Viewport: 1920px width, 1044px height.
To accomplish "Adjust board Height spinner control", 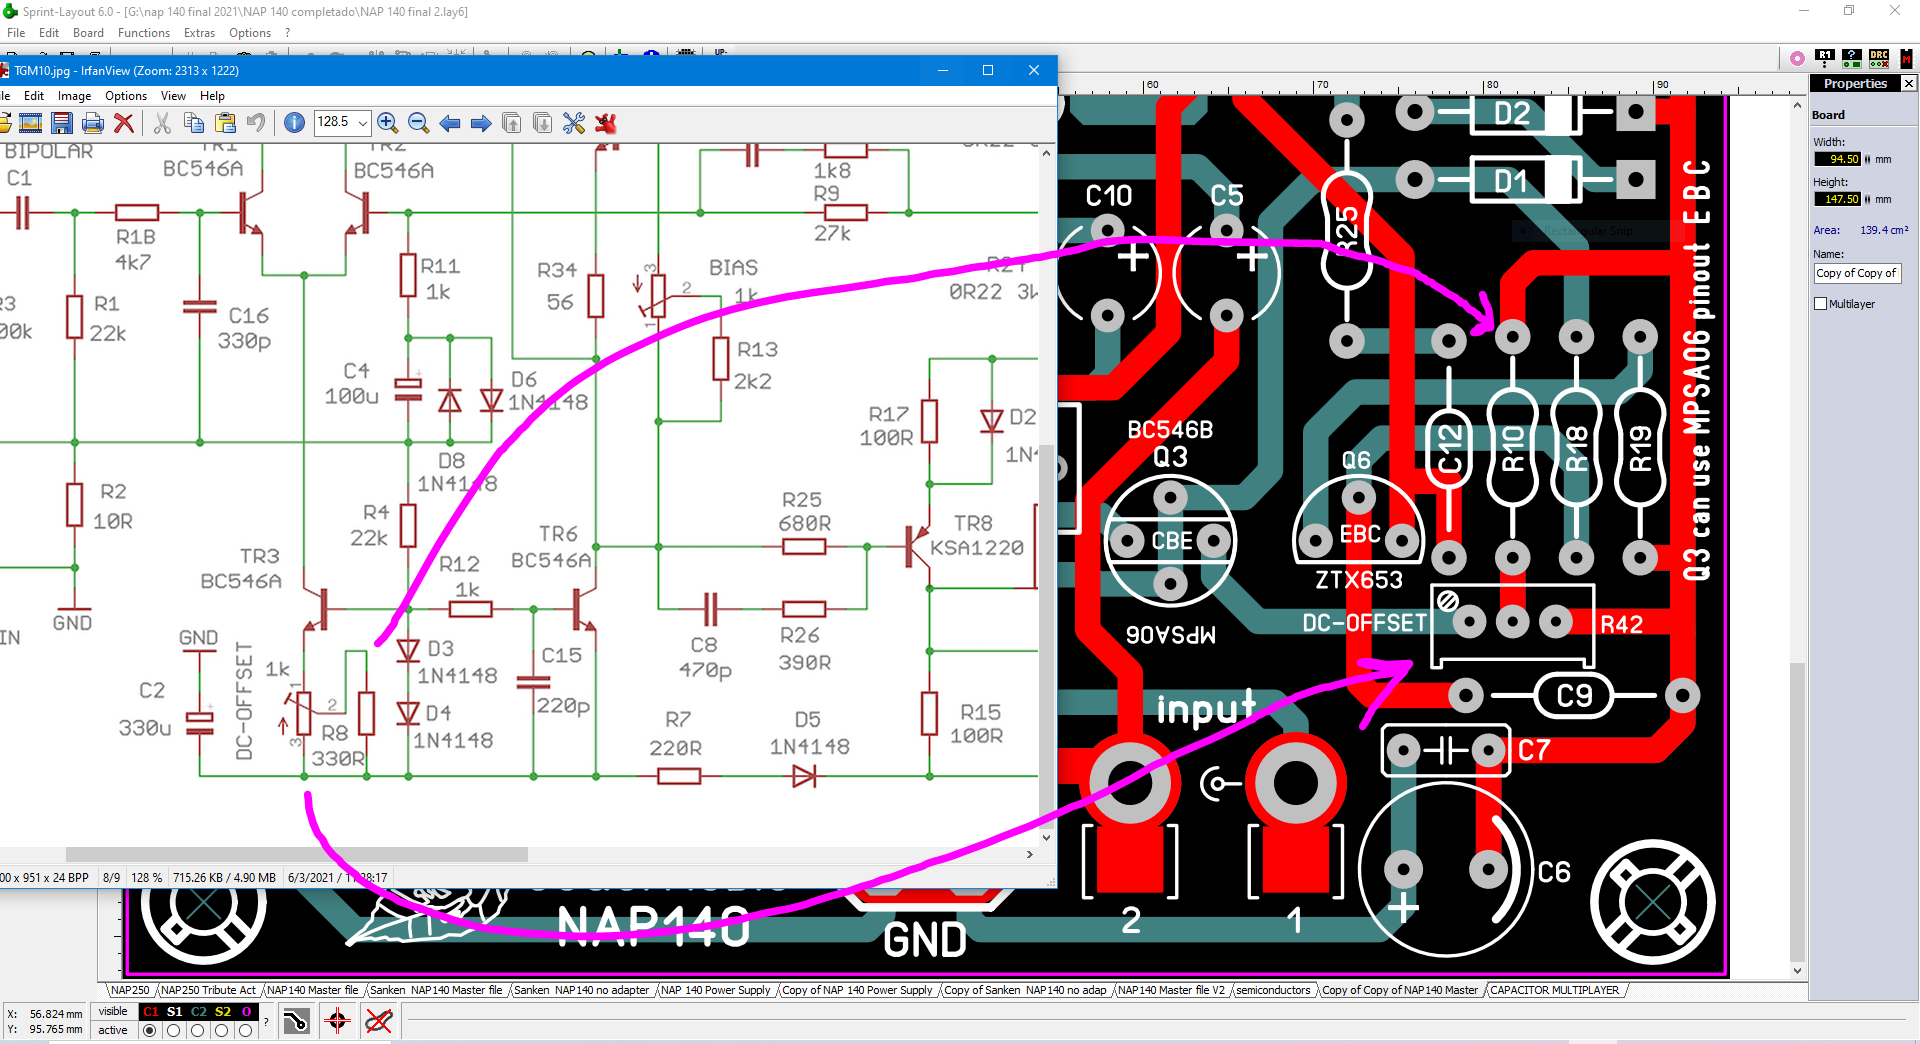I will click(x=1867, y=199).
